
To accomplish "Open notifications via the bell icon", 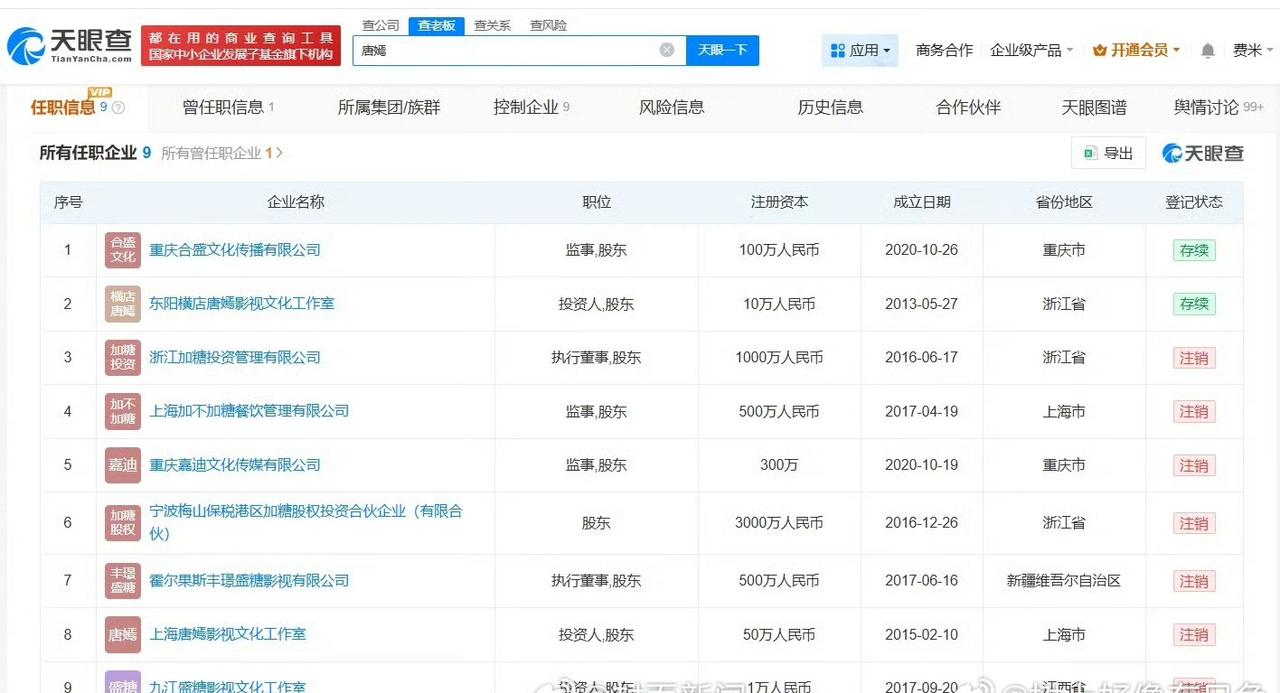I will pyautogui.click(x=1208, y=50).
